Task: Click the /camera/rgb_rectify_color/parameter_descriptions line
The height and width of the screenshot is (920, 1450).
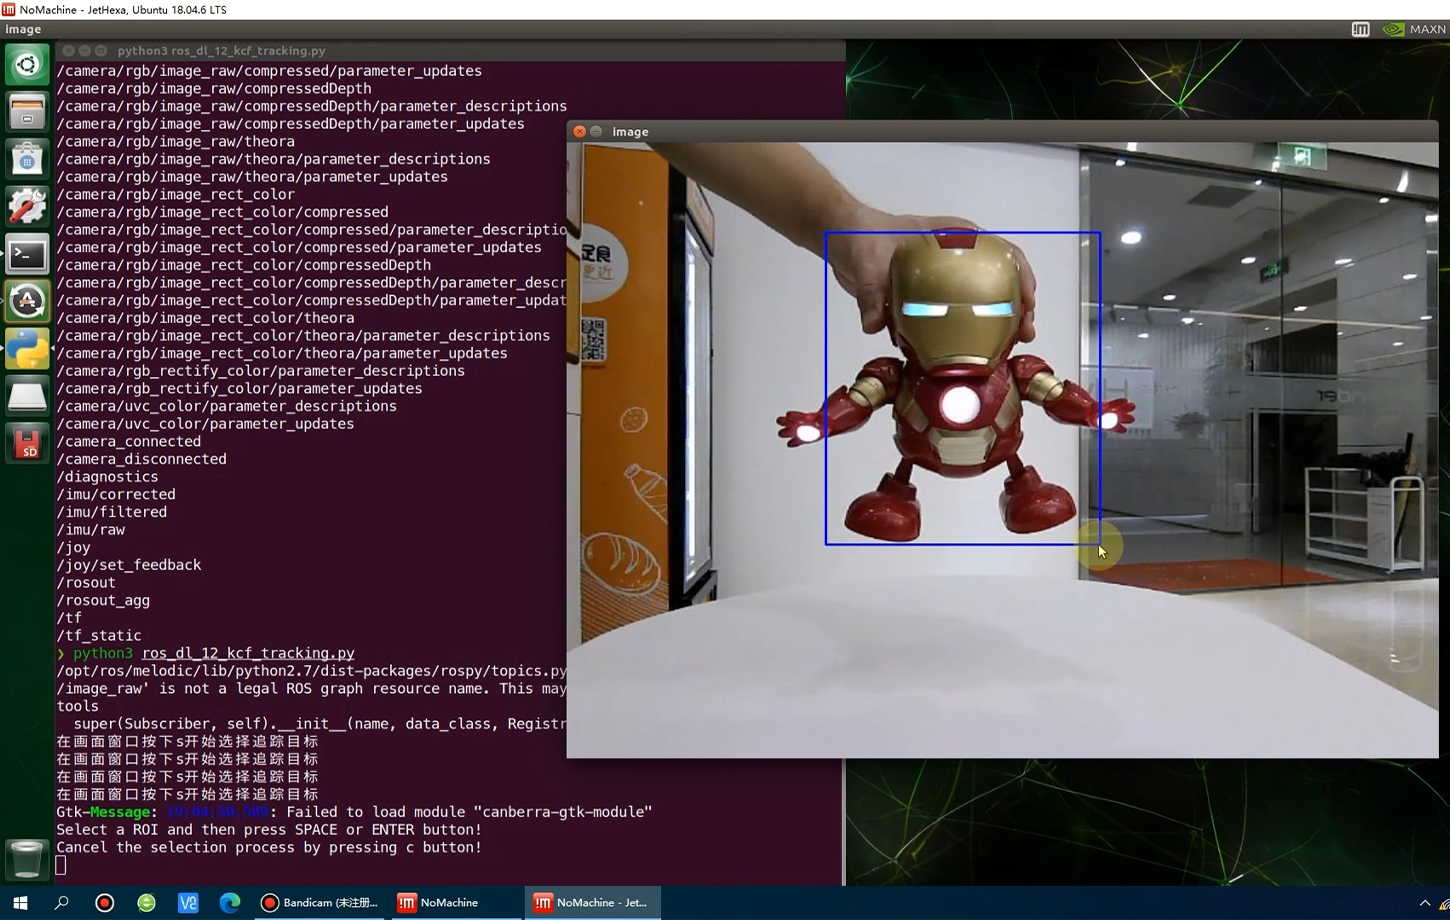Action: point(260,370)
